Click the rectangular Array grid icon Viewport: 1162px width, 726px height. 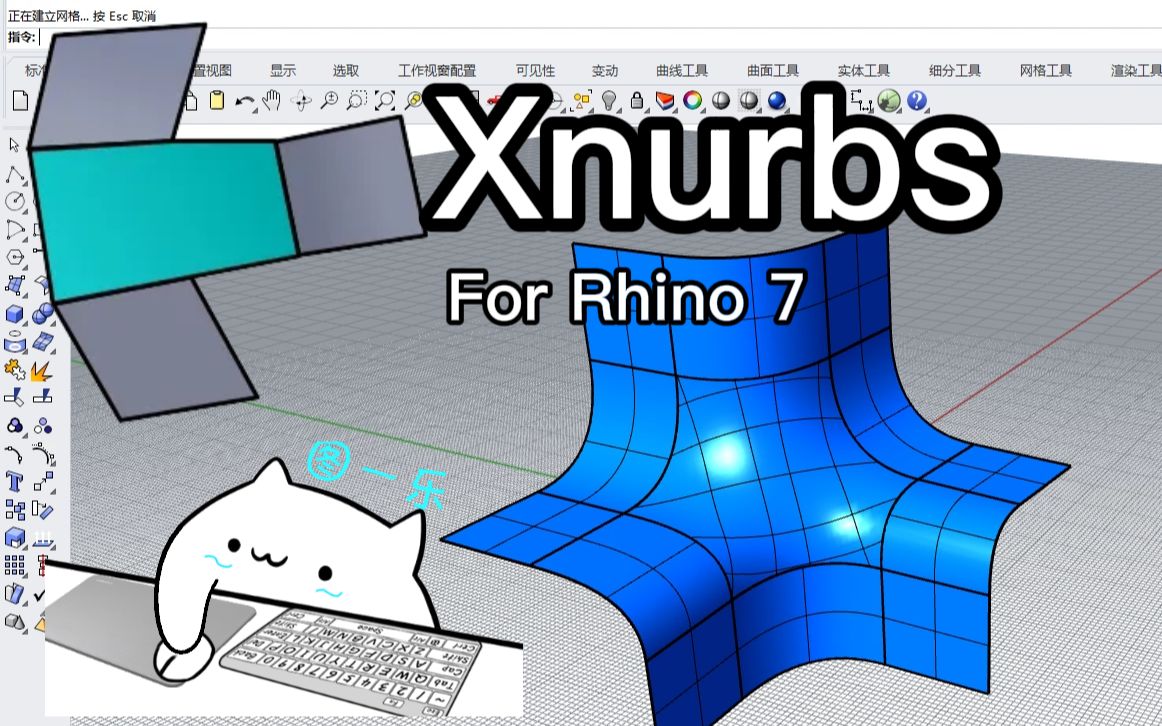pyautogui.click(x=14, y=566)
